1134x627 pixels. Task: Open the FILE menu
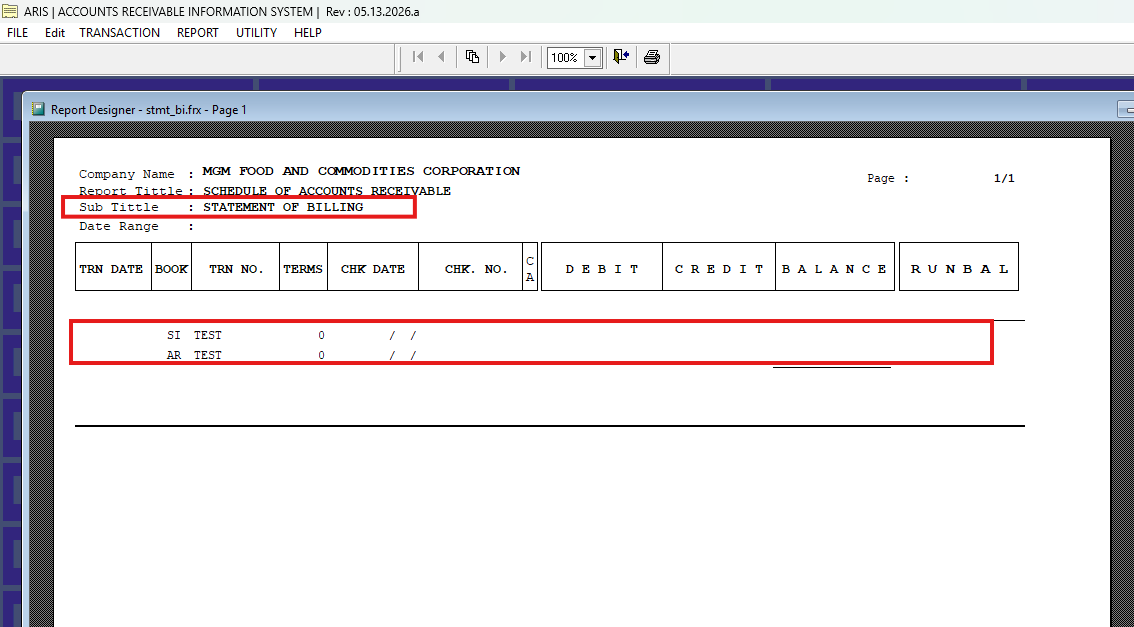tap(17, 33)
